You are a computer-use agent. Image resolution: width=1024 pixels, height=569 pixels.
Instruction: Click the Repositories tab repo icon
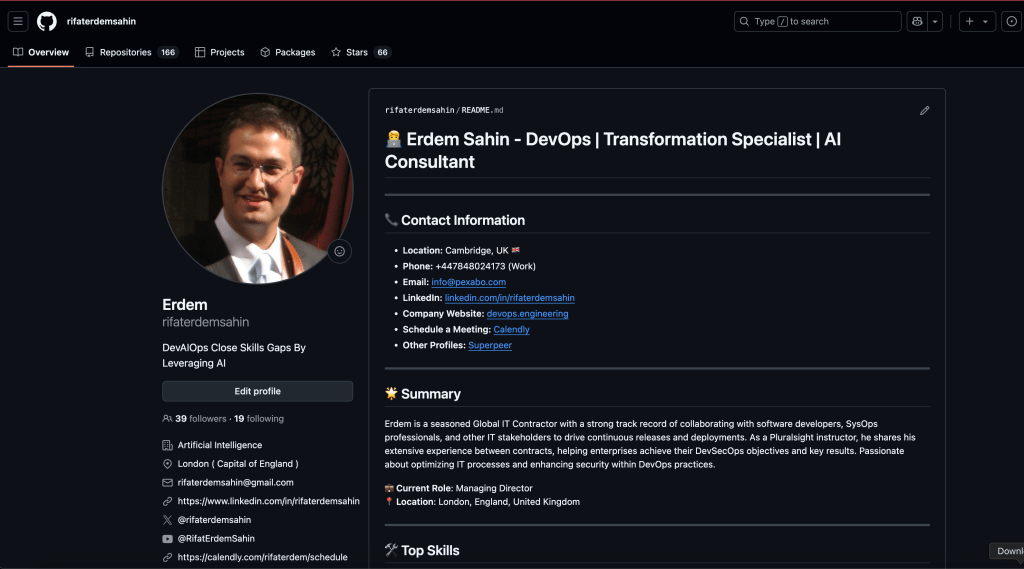[x=89, y=52]
